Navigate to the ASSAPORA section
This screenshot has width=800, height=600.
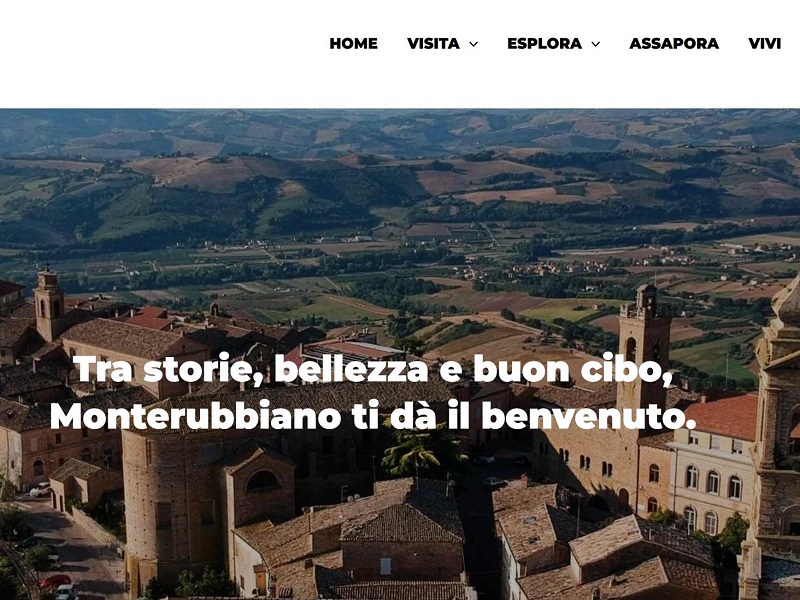(674, 43)
